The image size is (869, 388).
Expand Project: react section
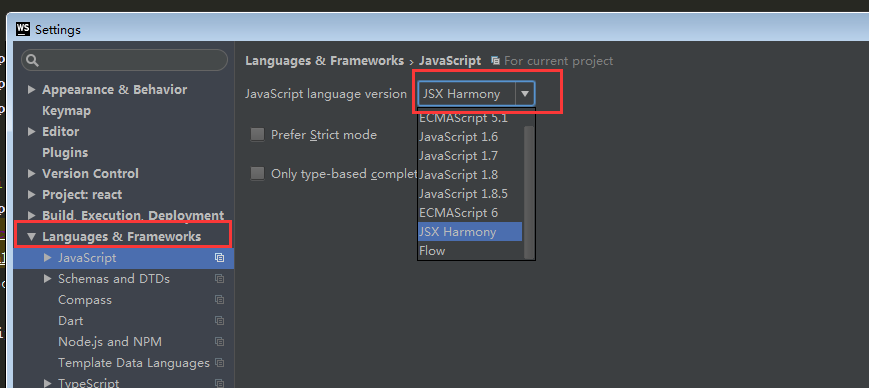[32, 195]
